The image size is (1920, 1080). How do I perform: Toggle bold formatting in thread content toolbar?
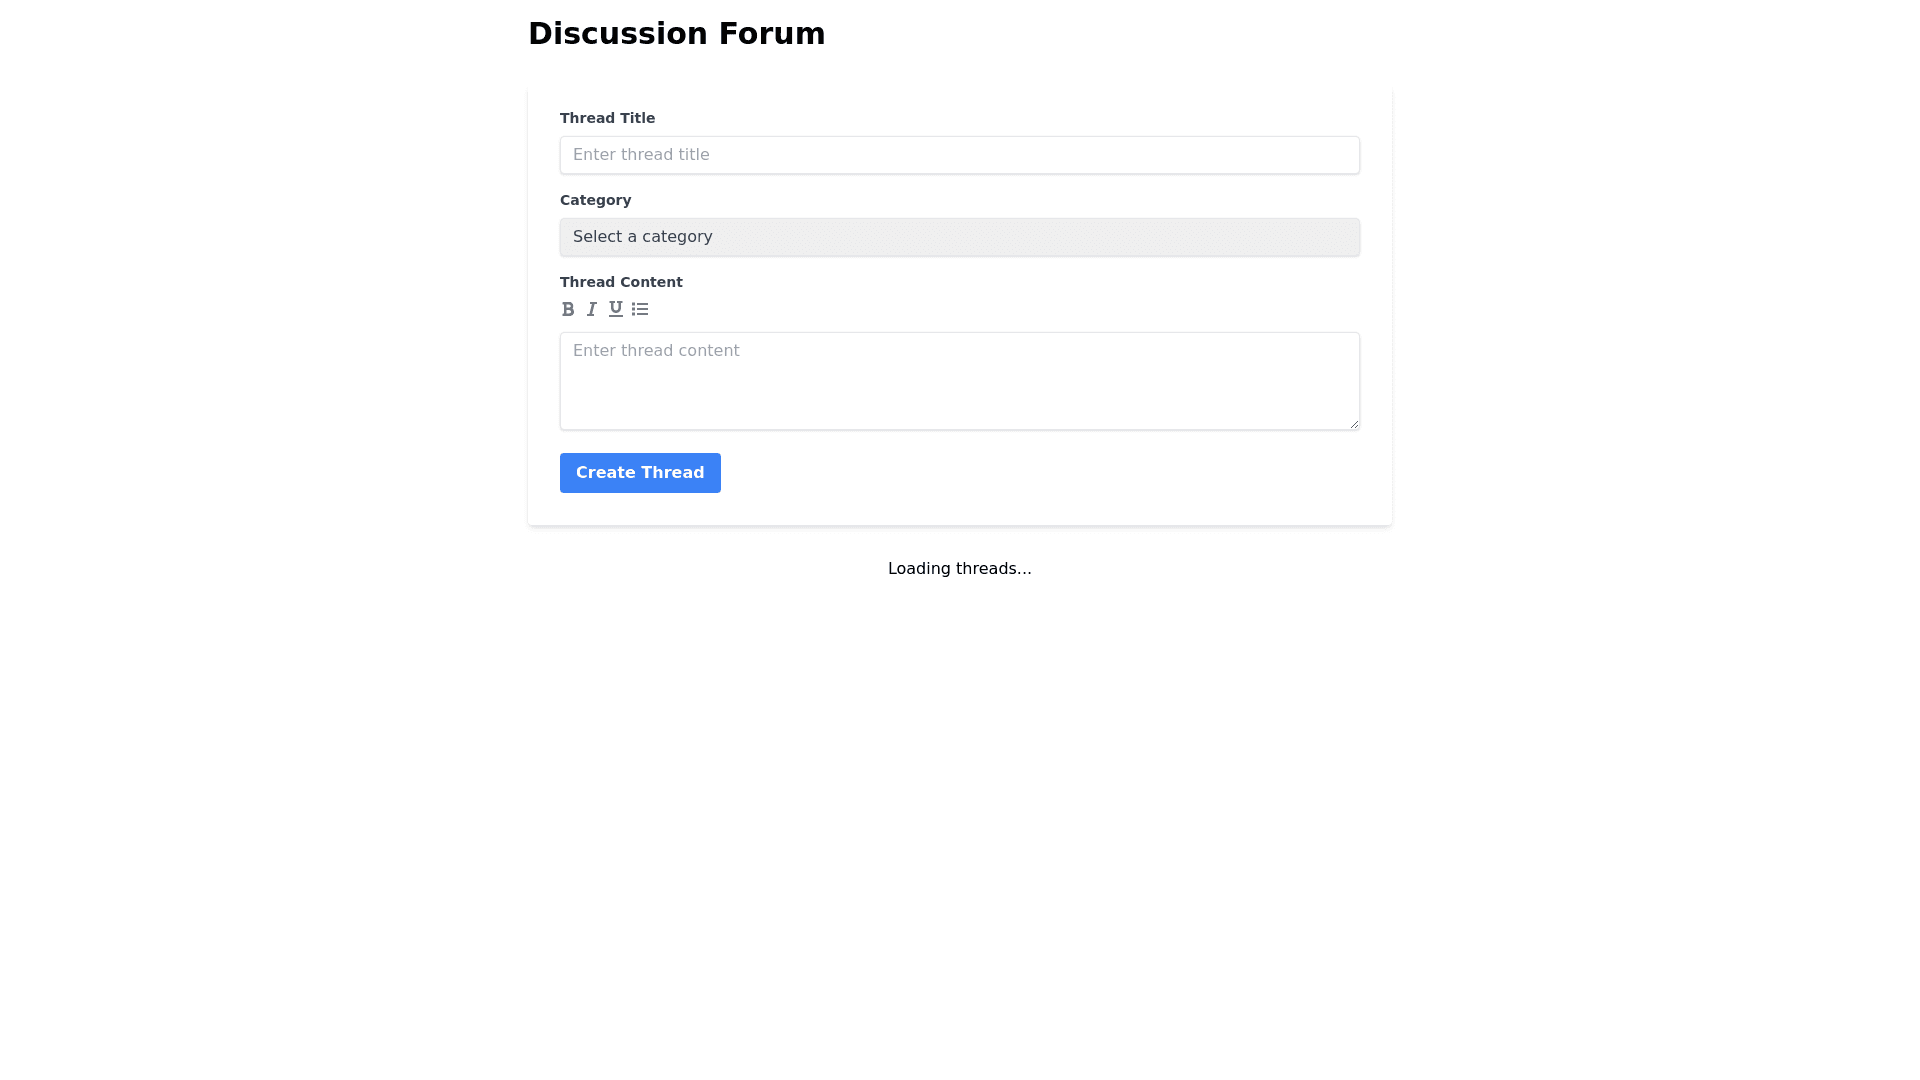pos(568,309)
